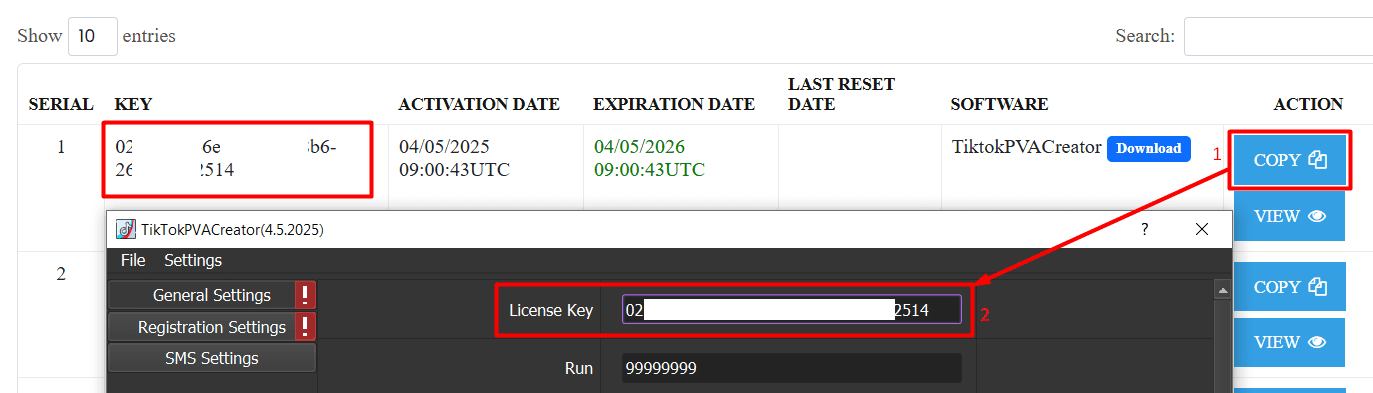Close the TikTokPVACreator window
Screen dimensions: 1373x393
click(x=1202, y=229)
